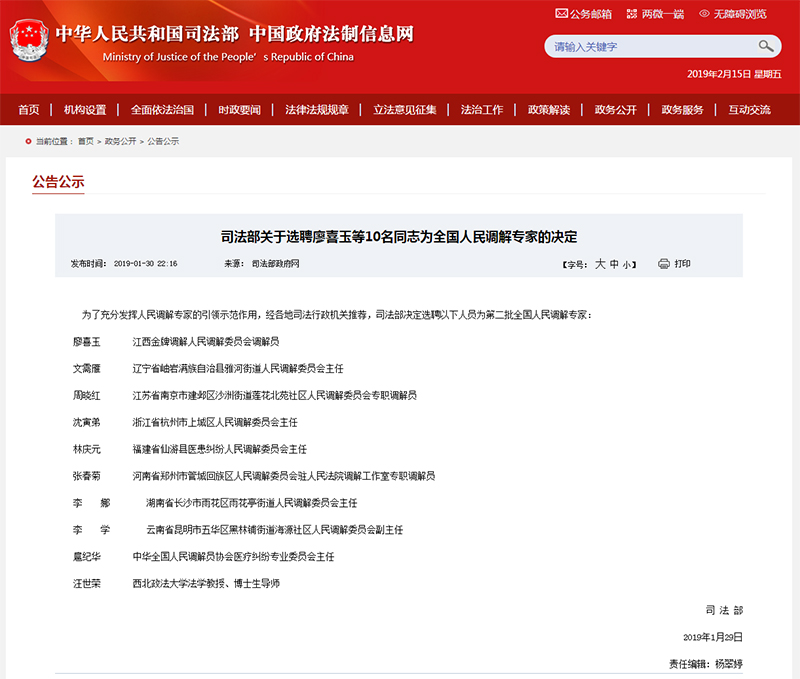Go to the 首页 navigation tab
The image size is (800, 679).
[29, 110]
